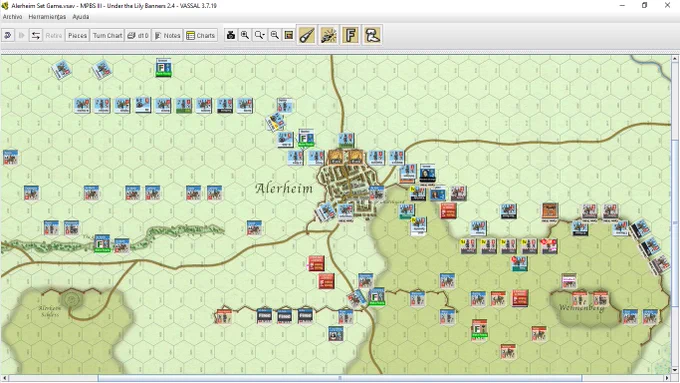Viewport: 680px width, 383px height.
Task: Open the Ayuda menu
Action: (81, 16)
